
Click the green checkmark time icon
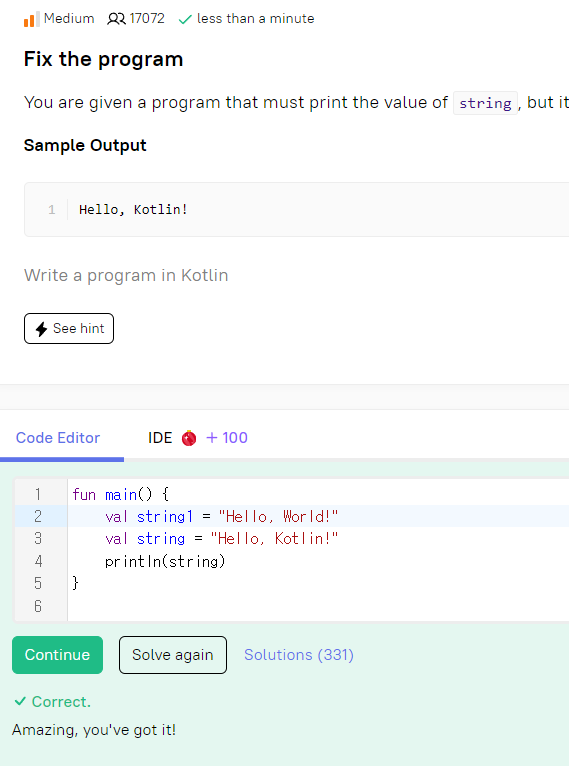coord(185,20)
